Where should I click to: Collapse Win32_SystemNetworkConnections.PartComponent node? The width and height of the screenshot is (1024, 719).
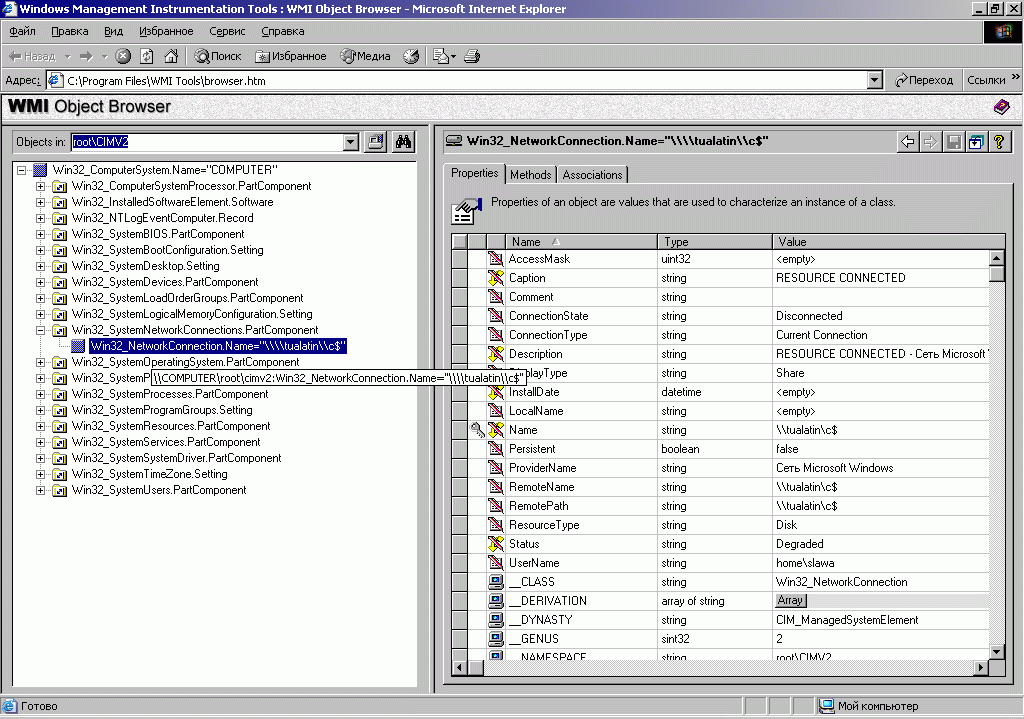[40, 330]
